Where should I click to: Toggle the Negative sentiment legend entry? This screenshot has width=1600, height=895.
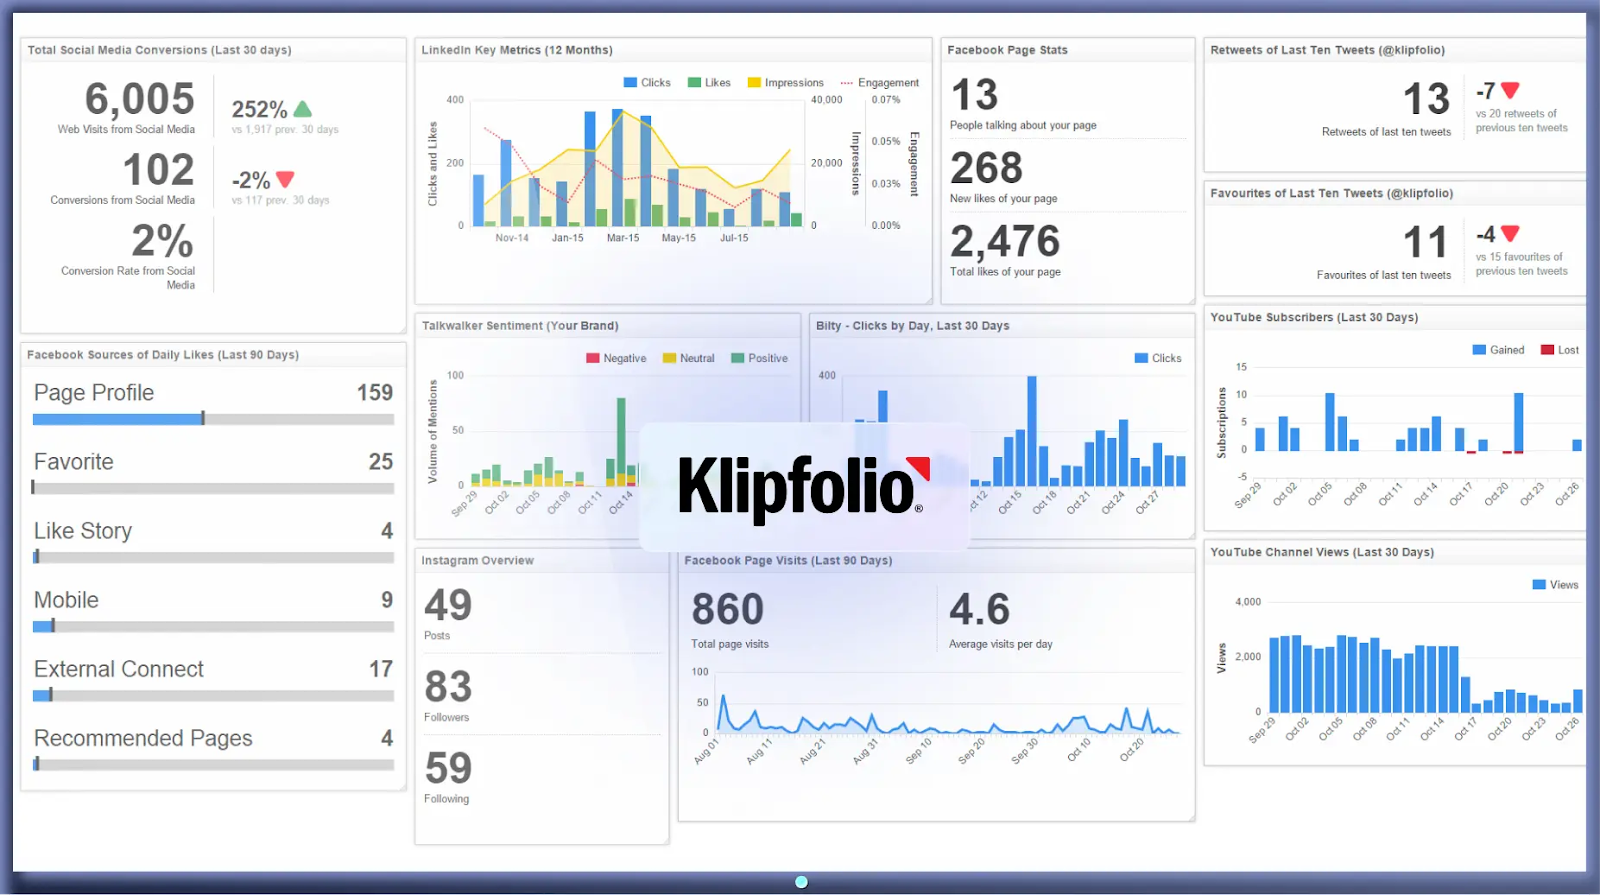[x=616, y=358]
